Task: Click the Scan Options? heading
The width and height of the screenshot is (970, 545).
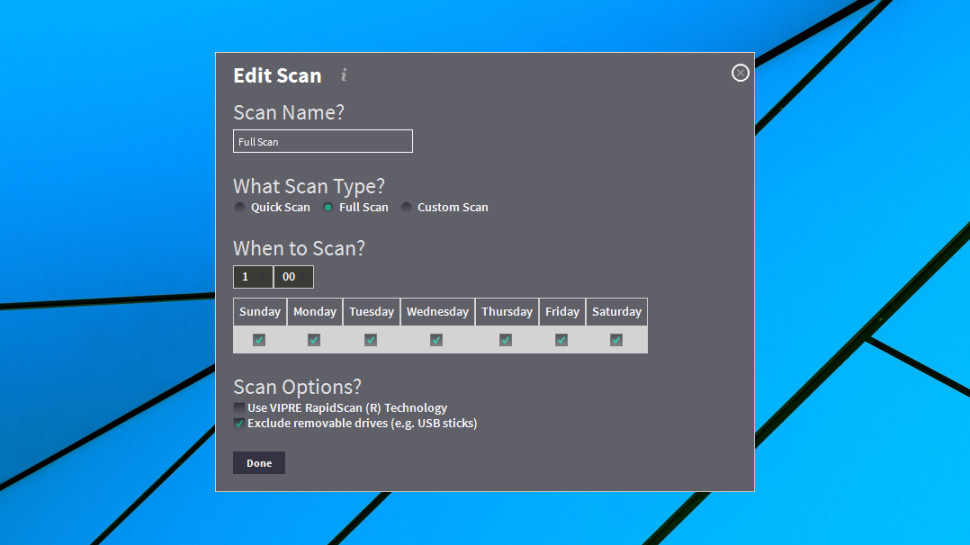Action: pyautogui.click(x=297, y=387)
